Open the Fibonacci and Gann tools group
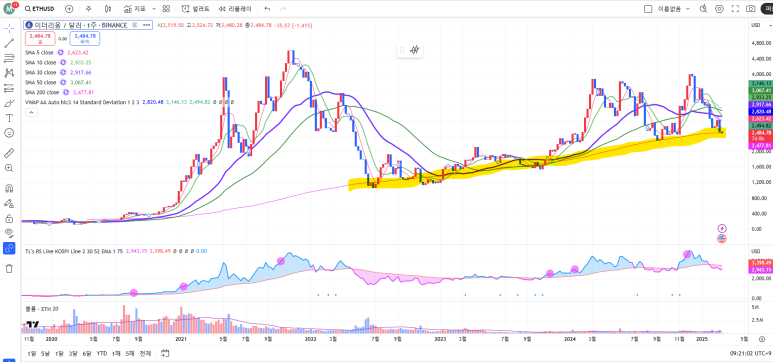This screenshot has width=773, height=362. point(9,58)
